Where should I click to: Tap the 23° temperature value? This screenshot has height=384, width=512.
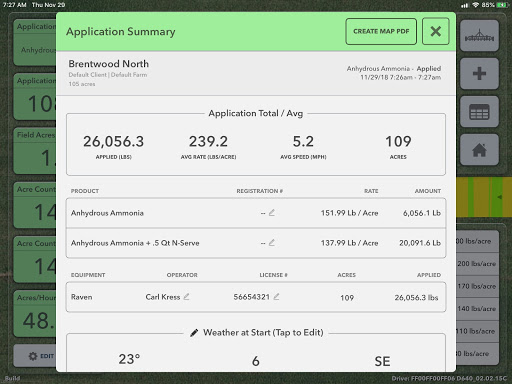pos(129,359)
